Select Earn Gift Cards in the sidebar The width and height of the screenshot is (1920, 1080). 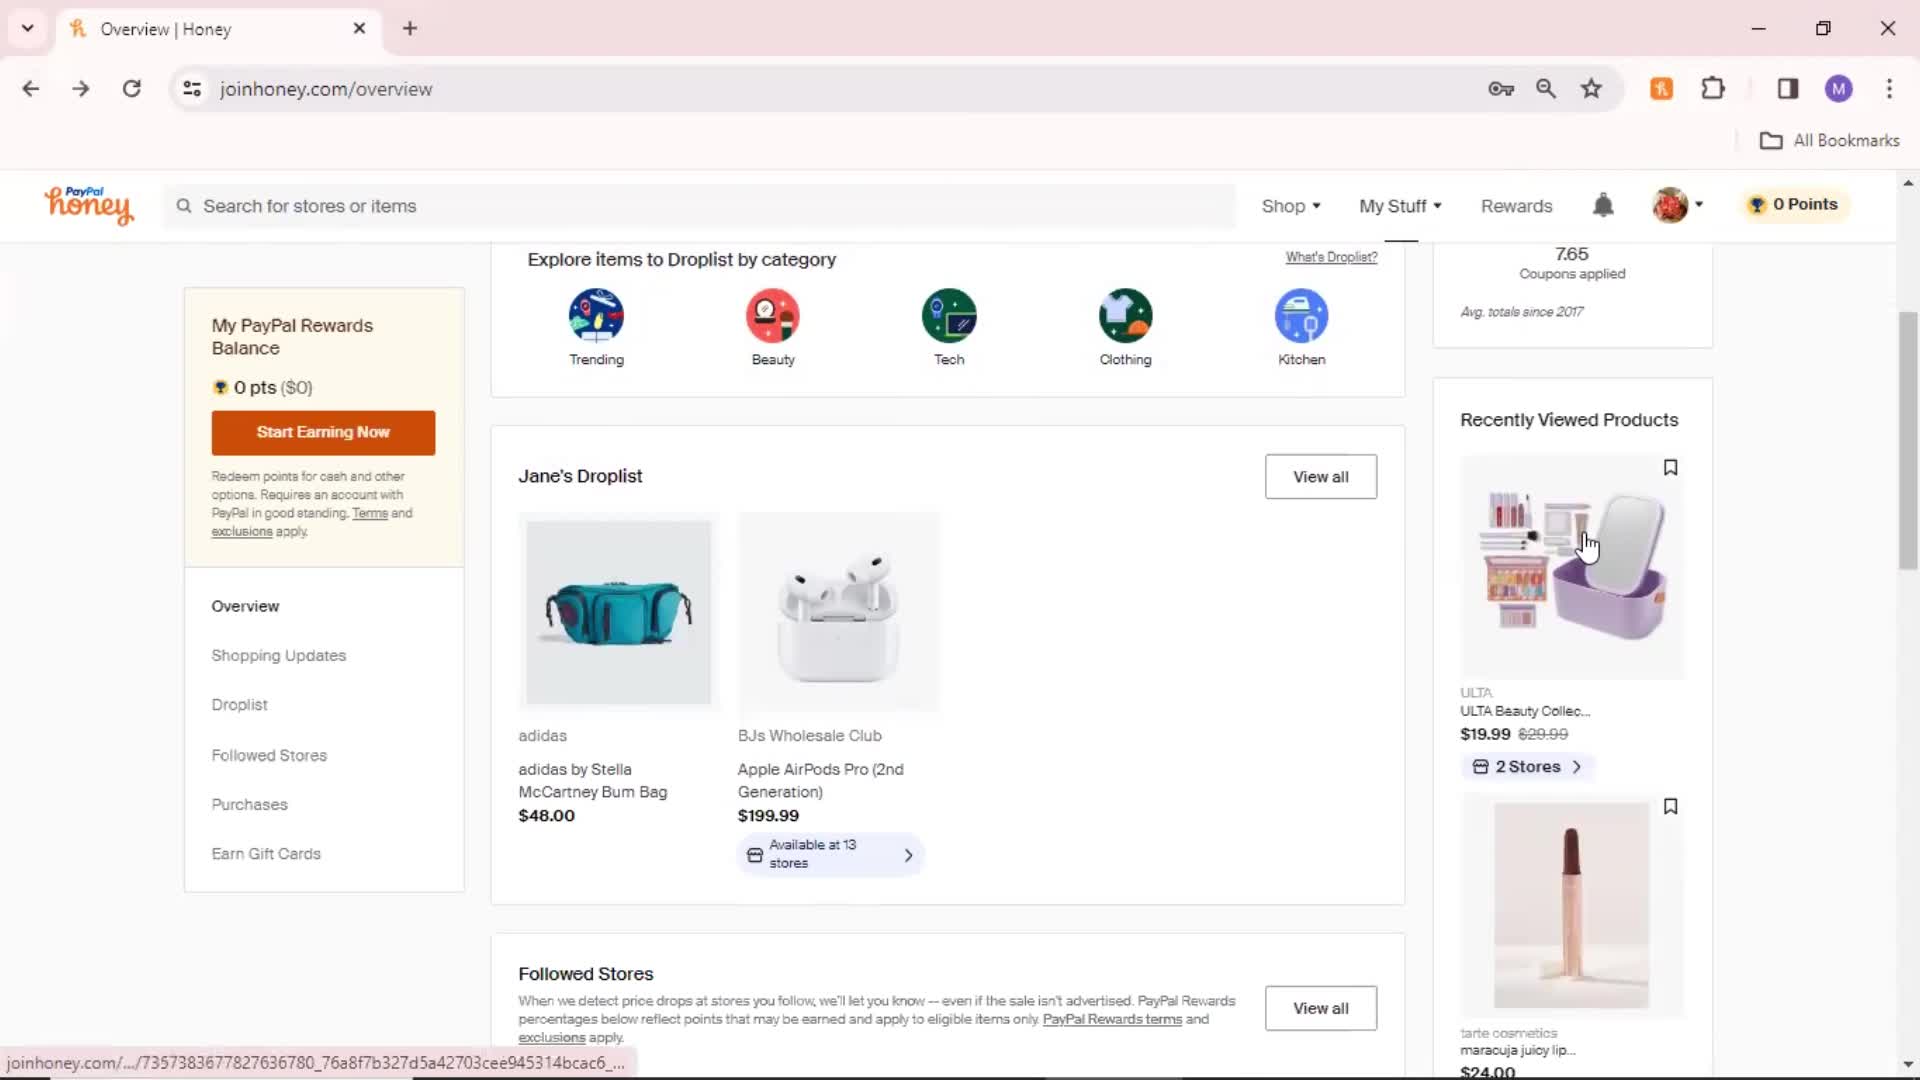266,854
